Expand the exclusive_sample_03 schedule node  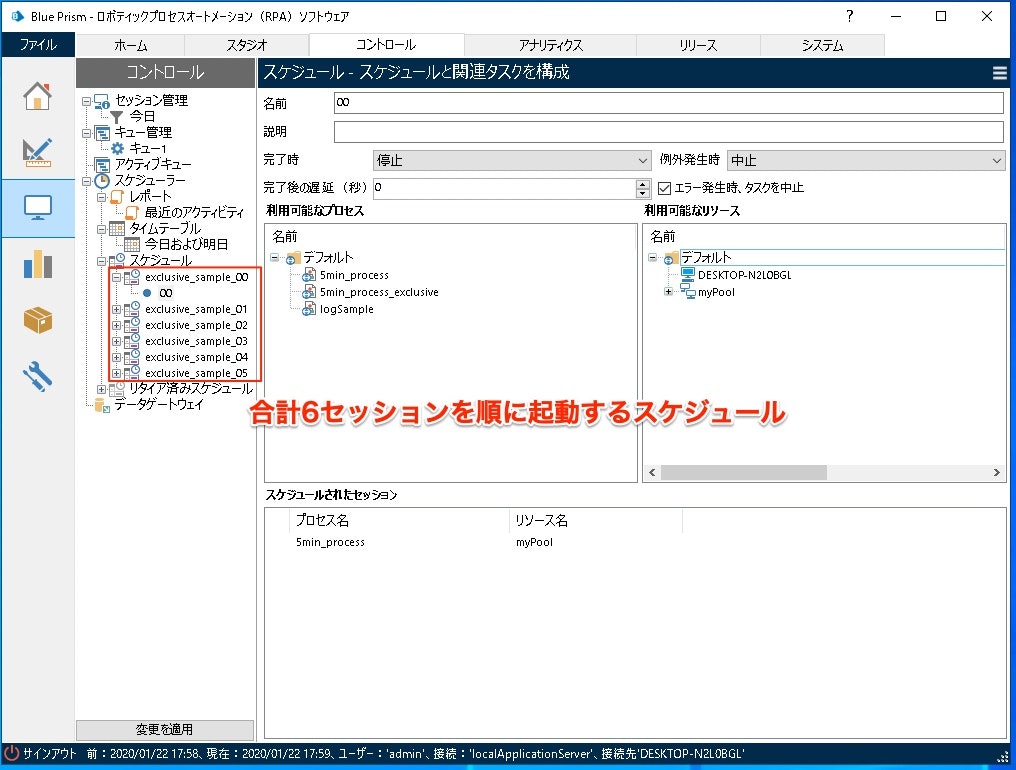coord(117,342)
